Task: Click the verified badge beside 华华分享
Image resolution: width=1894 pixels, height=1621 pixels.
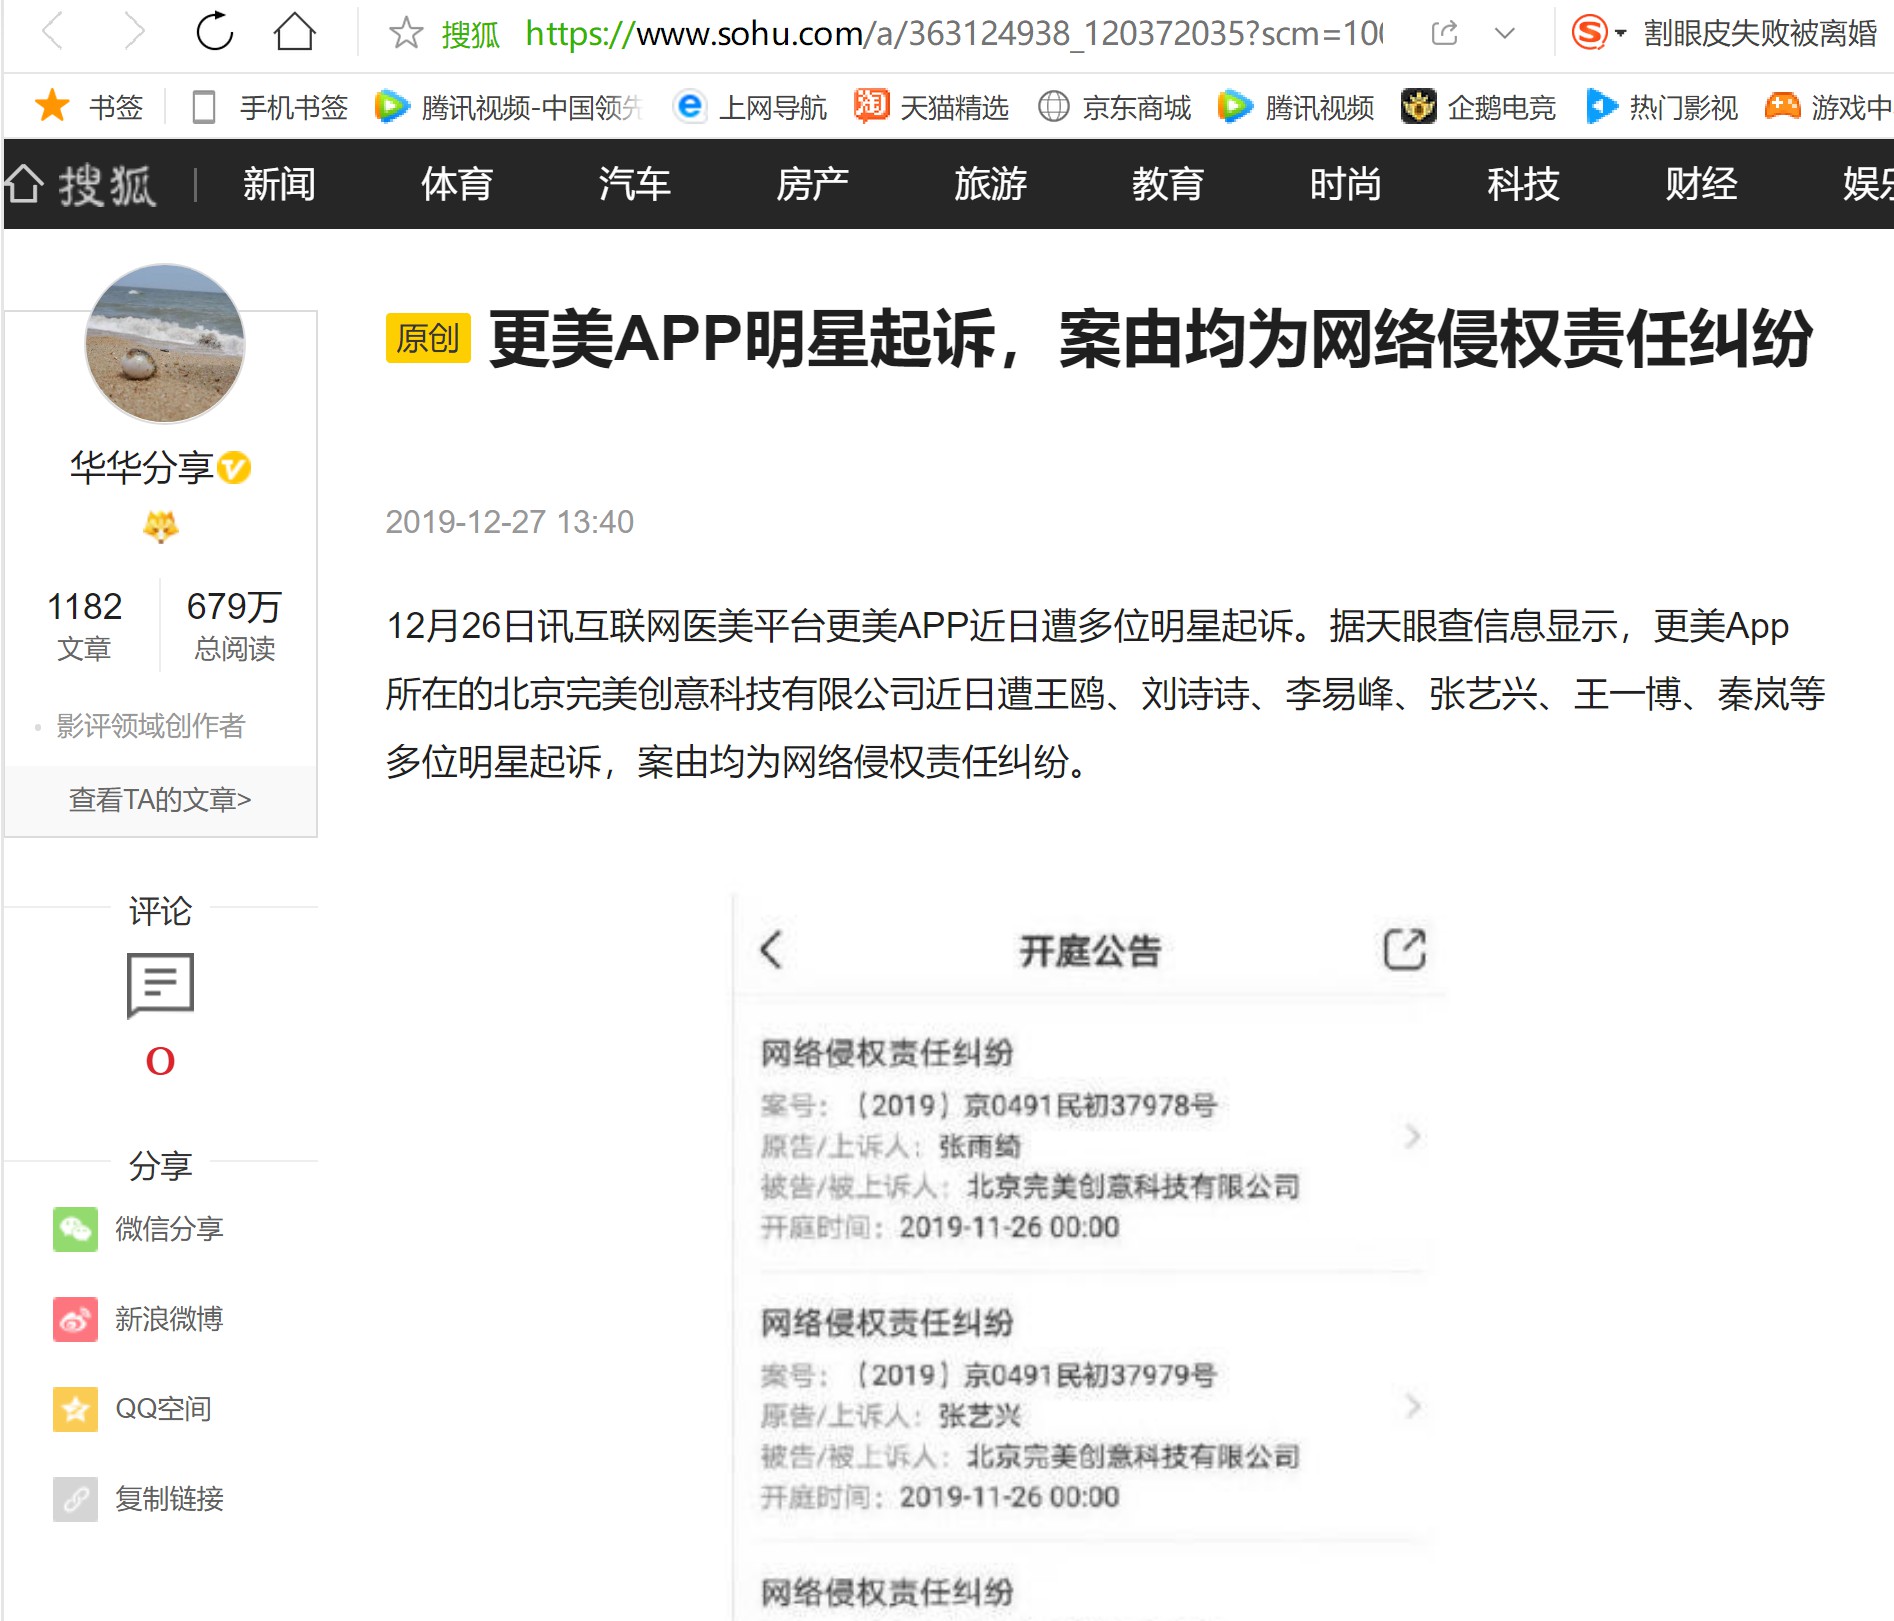Action: click(234, 467)
